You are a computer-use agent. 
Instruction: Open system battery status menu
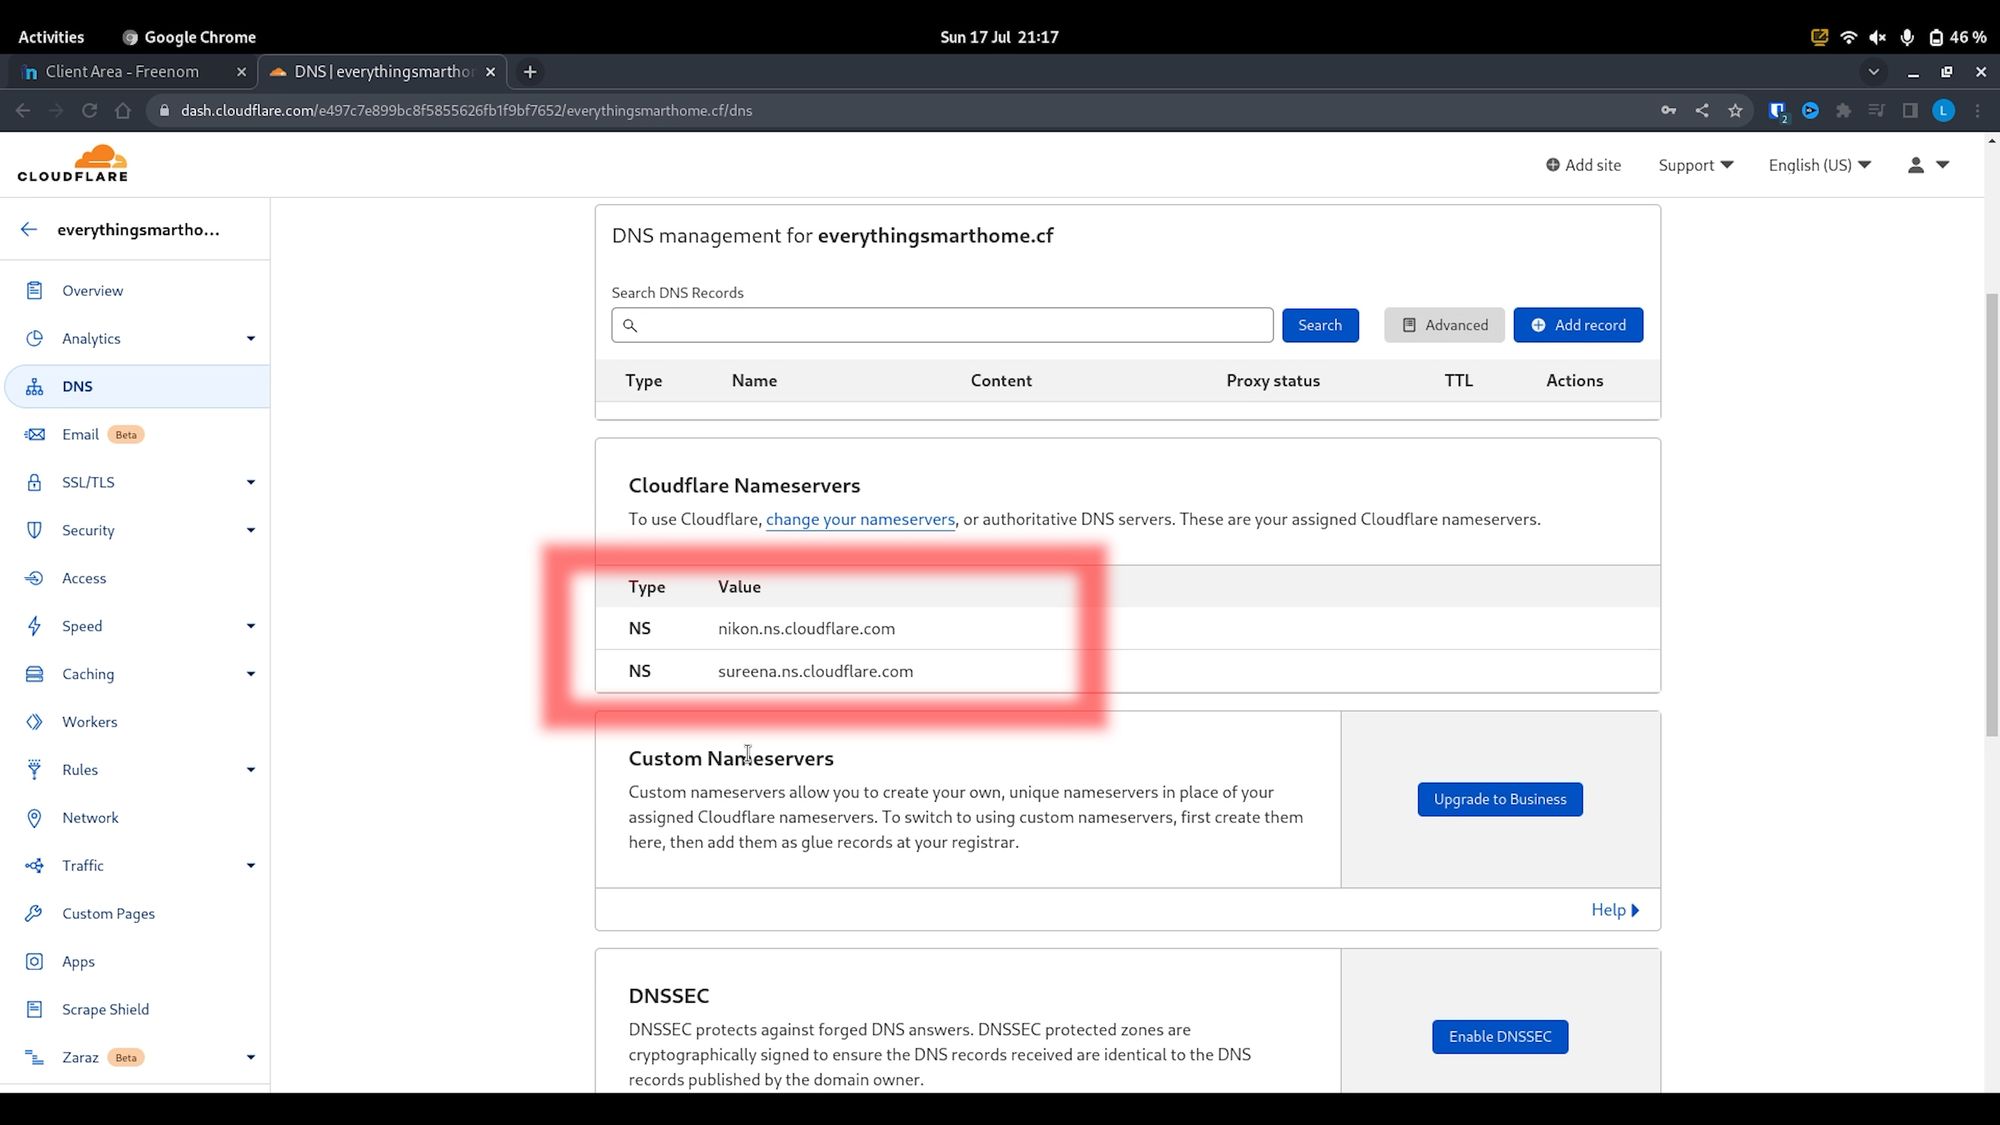1957,37
